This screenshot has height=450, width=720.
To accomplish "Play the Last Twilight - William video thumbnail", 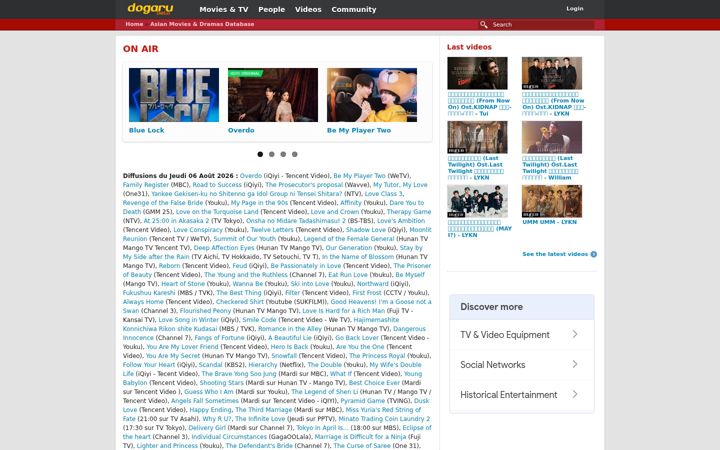I will (x=552, y=137).
